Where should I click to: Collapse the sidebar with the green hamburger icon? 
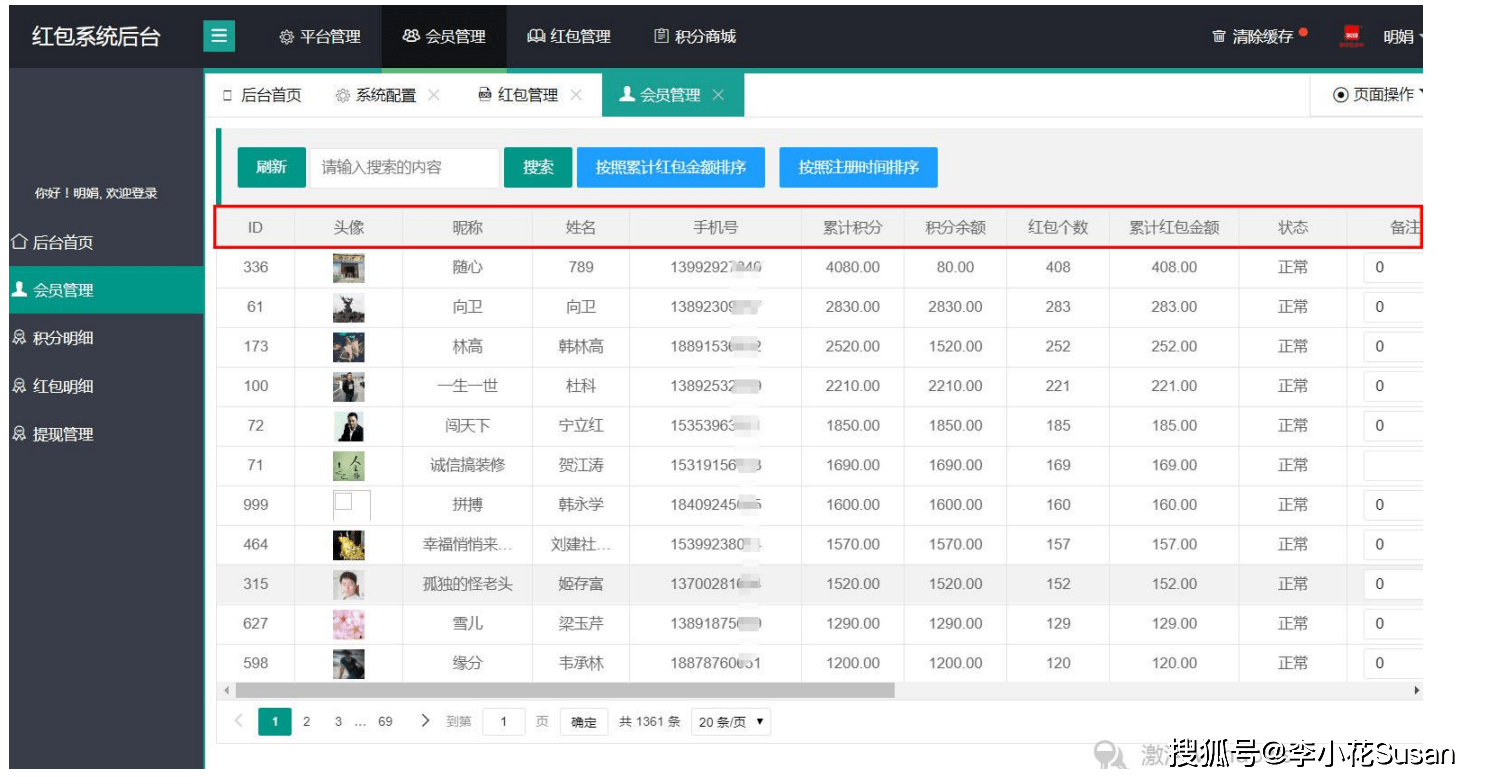click(x=218, y=36)
